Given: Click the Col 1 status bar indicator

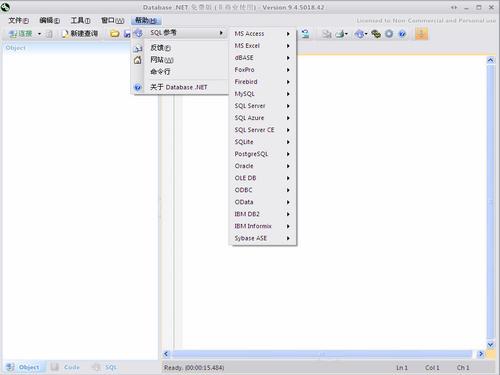Looking at the screenshot, I should (x=432, y=367).
